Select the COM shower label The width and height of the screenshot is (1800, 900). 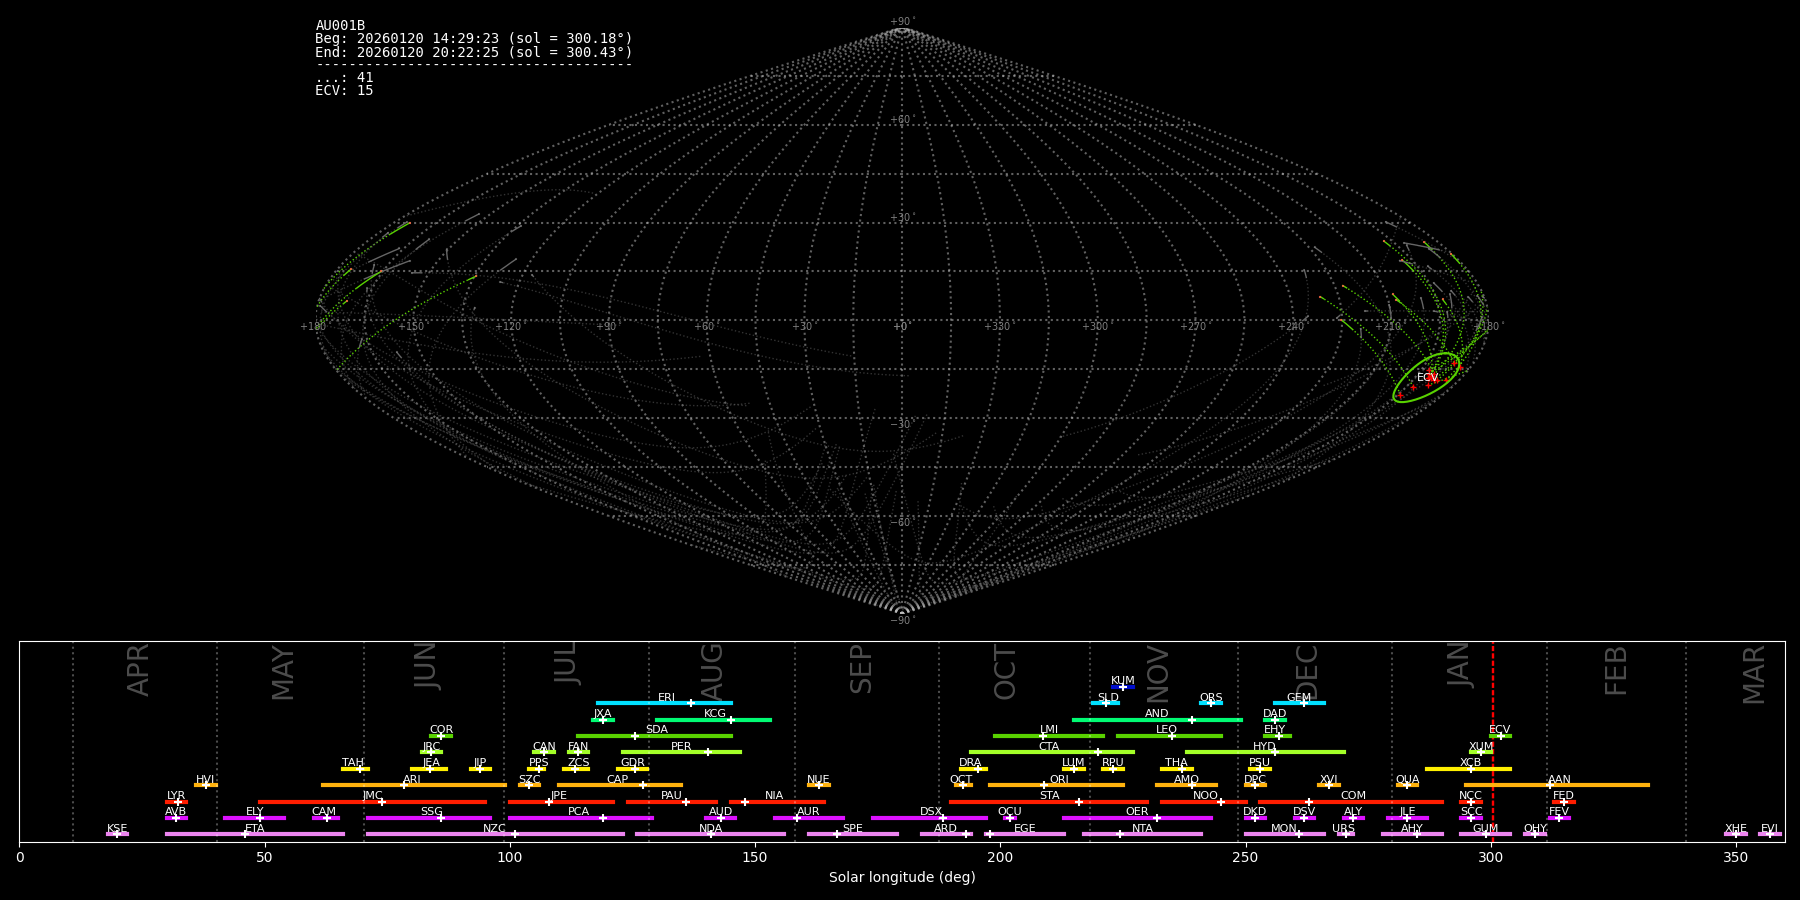(x=1353, y=795)
